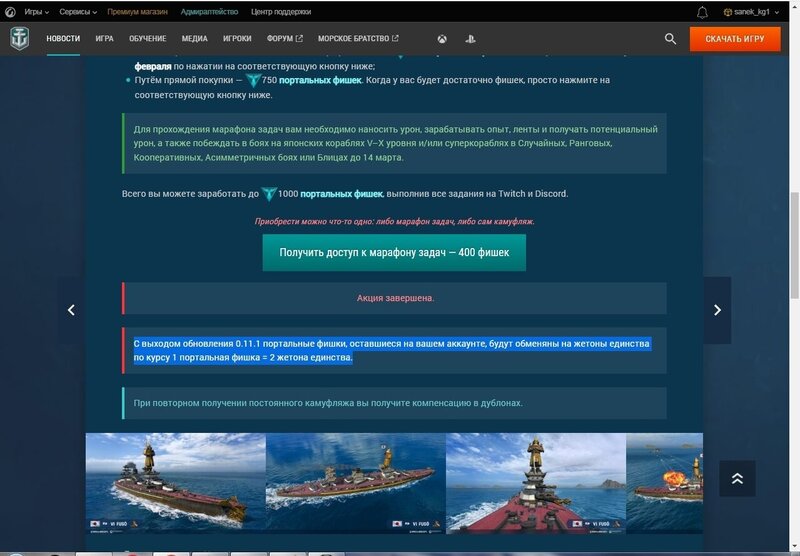This screenshot has width=800, height=556.
Task: Open first Fuso screenshot thumbnail
Action: pos(176,484)
